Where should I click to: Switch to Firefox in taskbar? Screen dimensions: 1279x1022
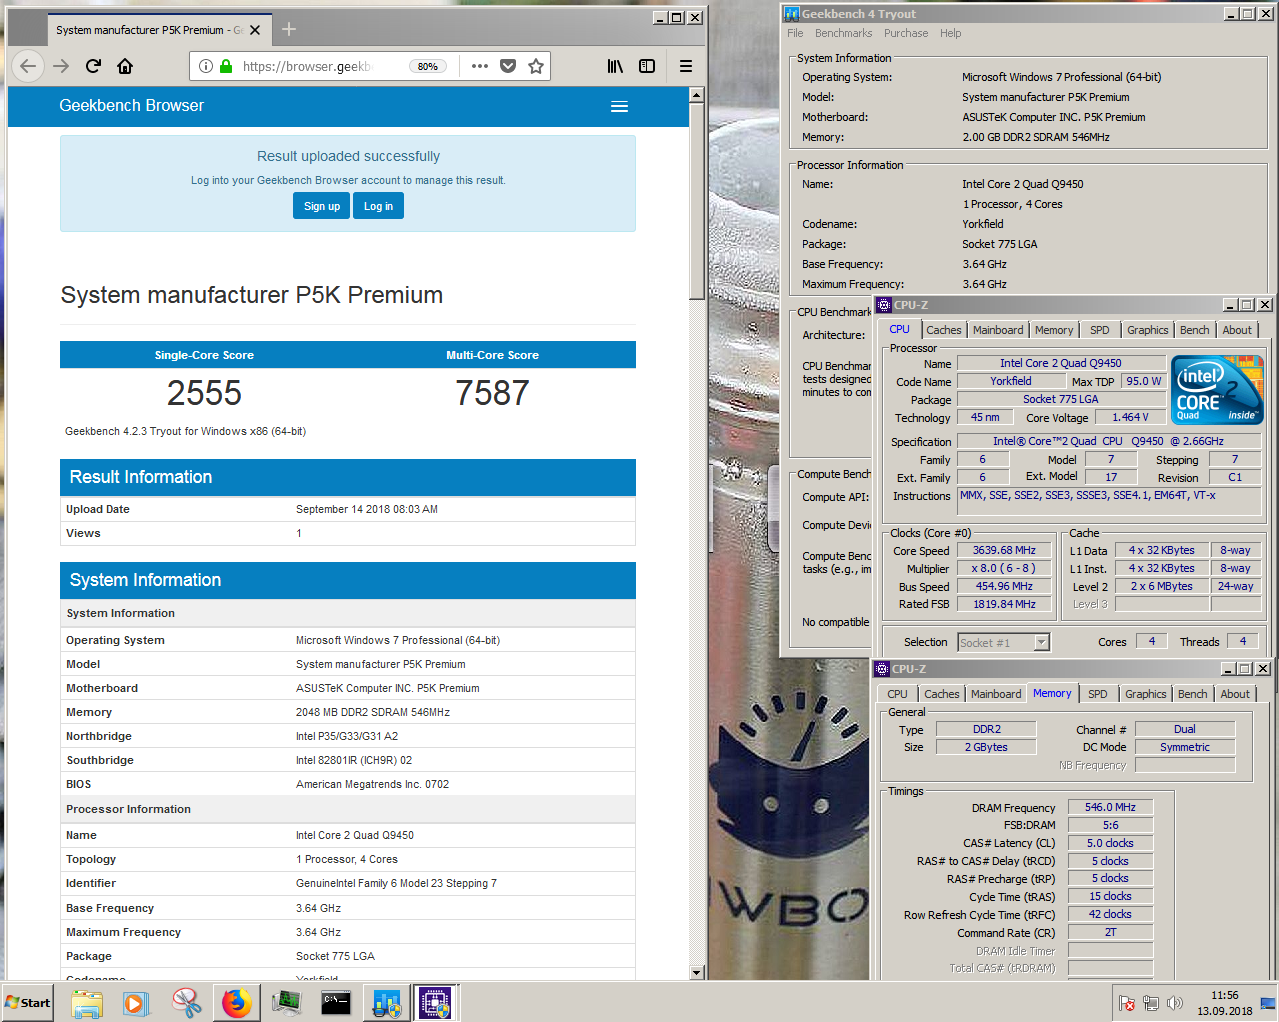236,1003
